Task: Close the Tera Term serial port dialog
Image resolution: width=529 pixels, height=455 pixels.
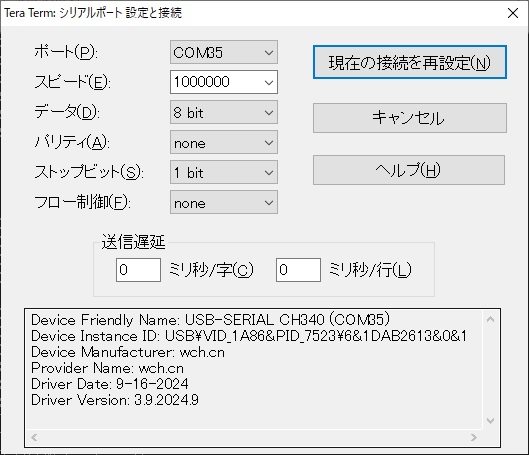Action: click(x=513, y=13)
